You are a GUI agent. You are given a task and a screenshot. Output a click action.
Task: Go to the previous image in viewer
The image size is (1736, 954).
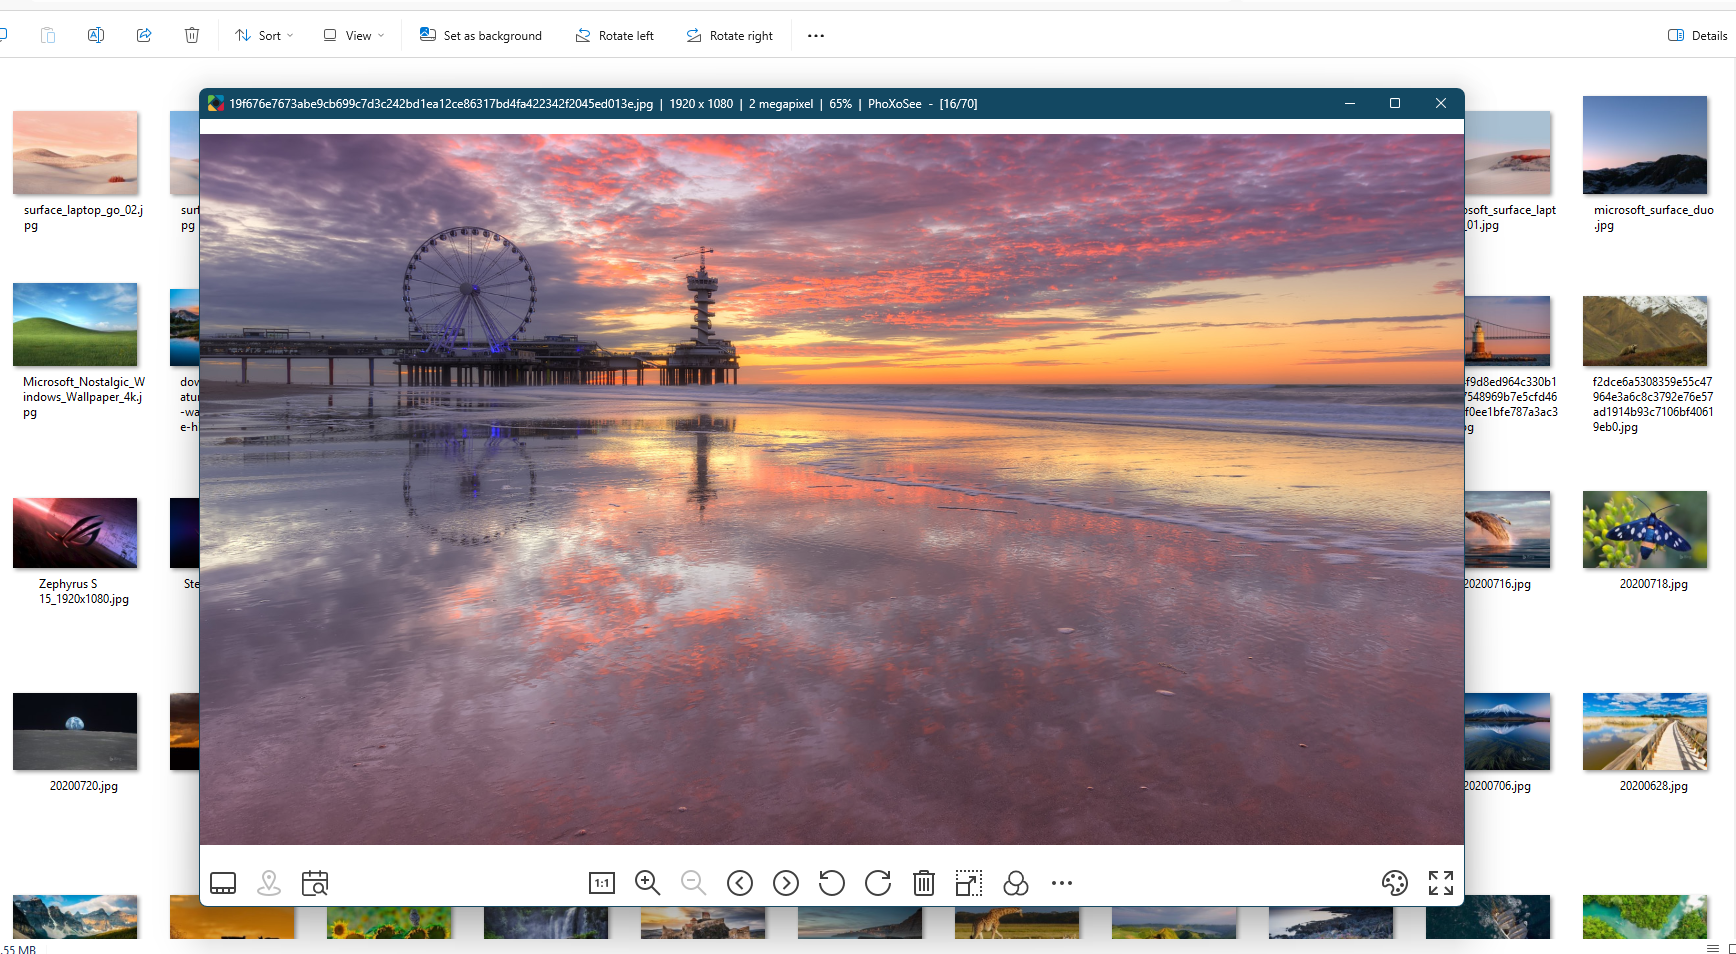[740, 883]
